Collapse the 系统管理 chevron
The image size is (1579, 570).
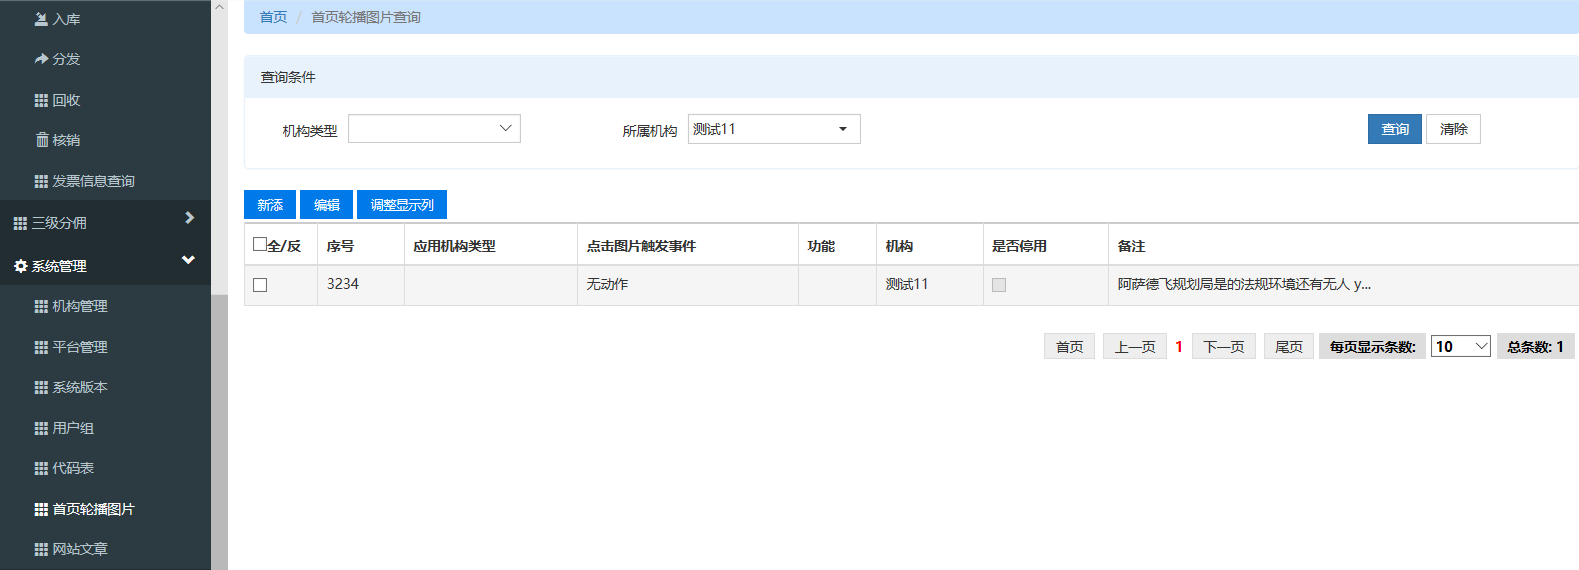click(188, 260)
